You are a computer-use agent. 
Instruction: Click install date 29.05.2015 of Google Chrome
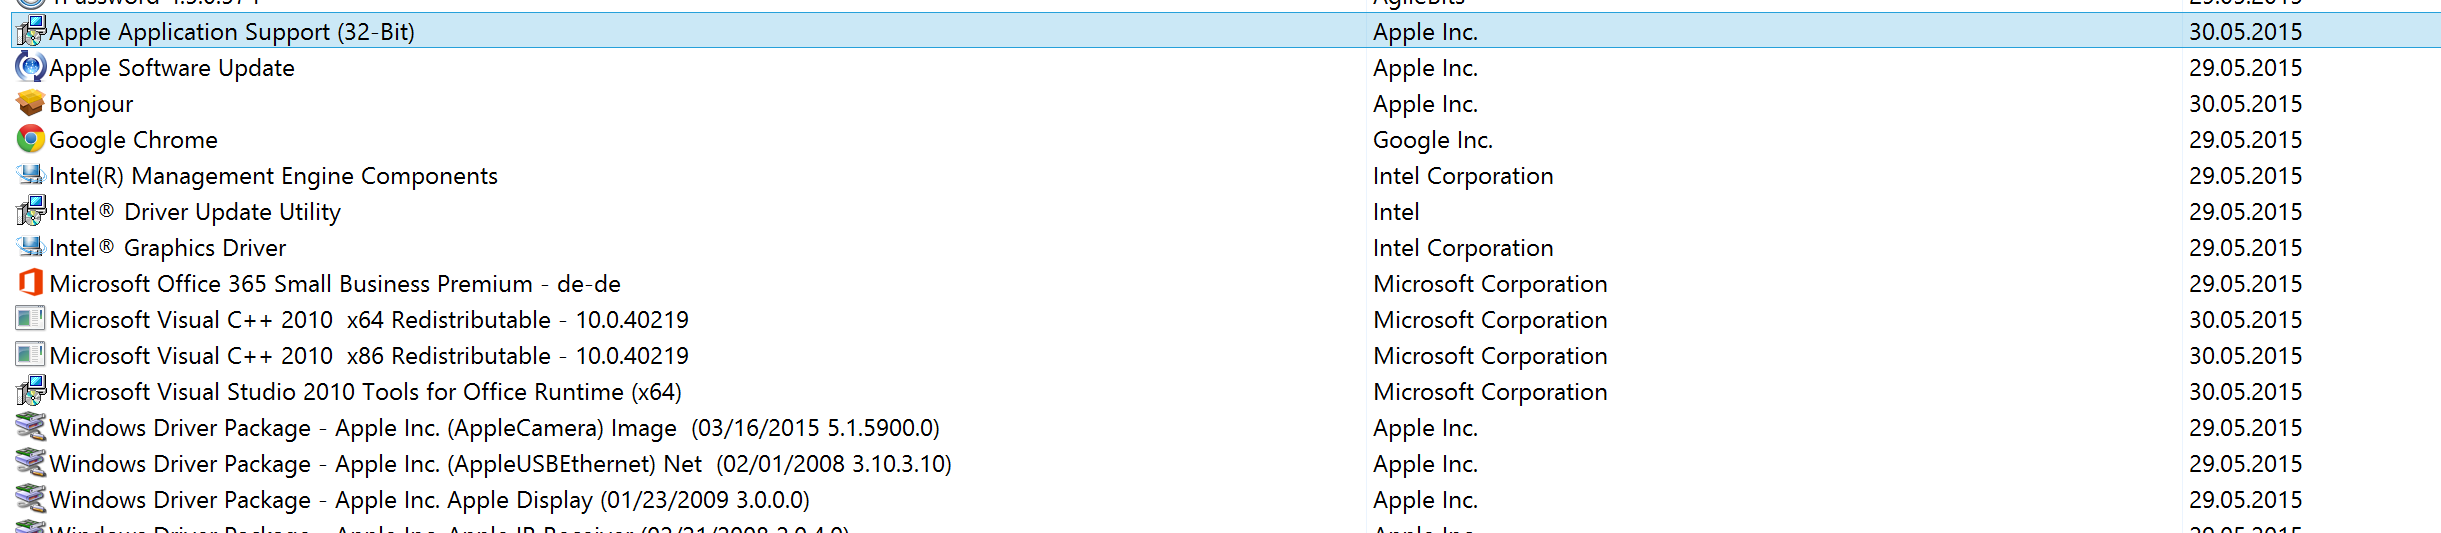point(2245,140)
